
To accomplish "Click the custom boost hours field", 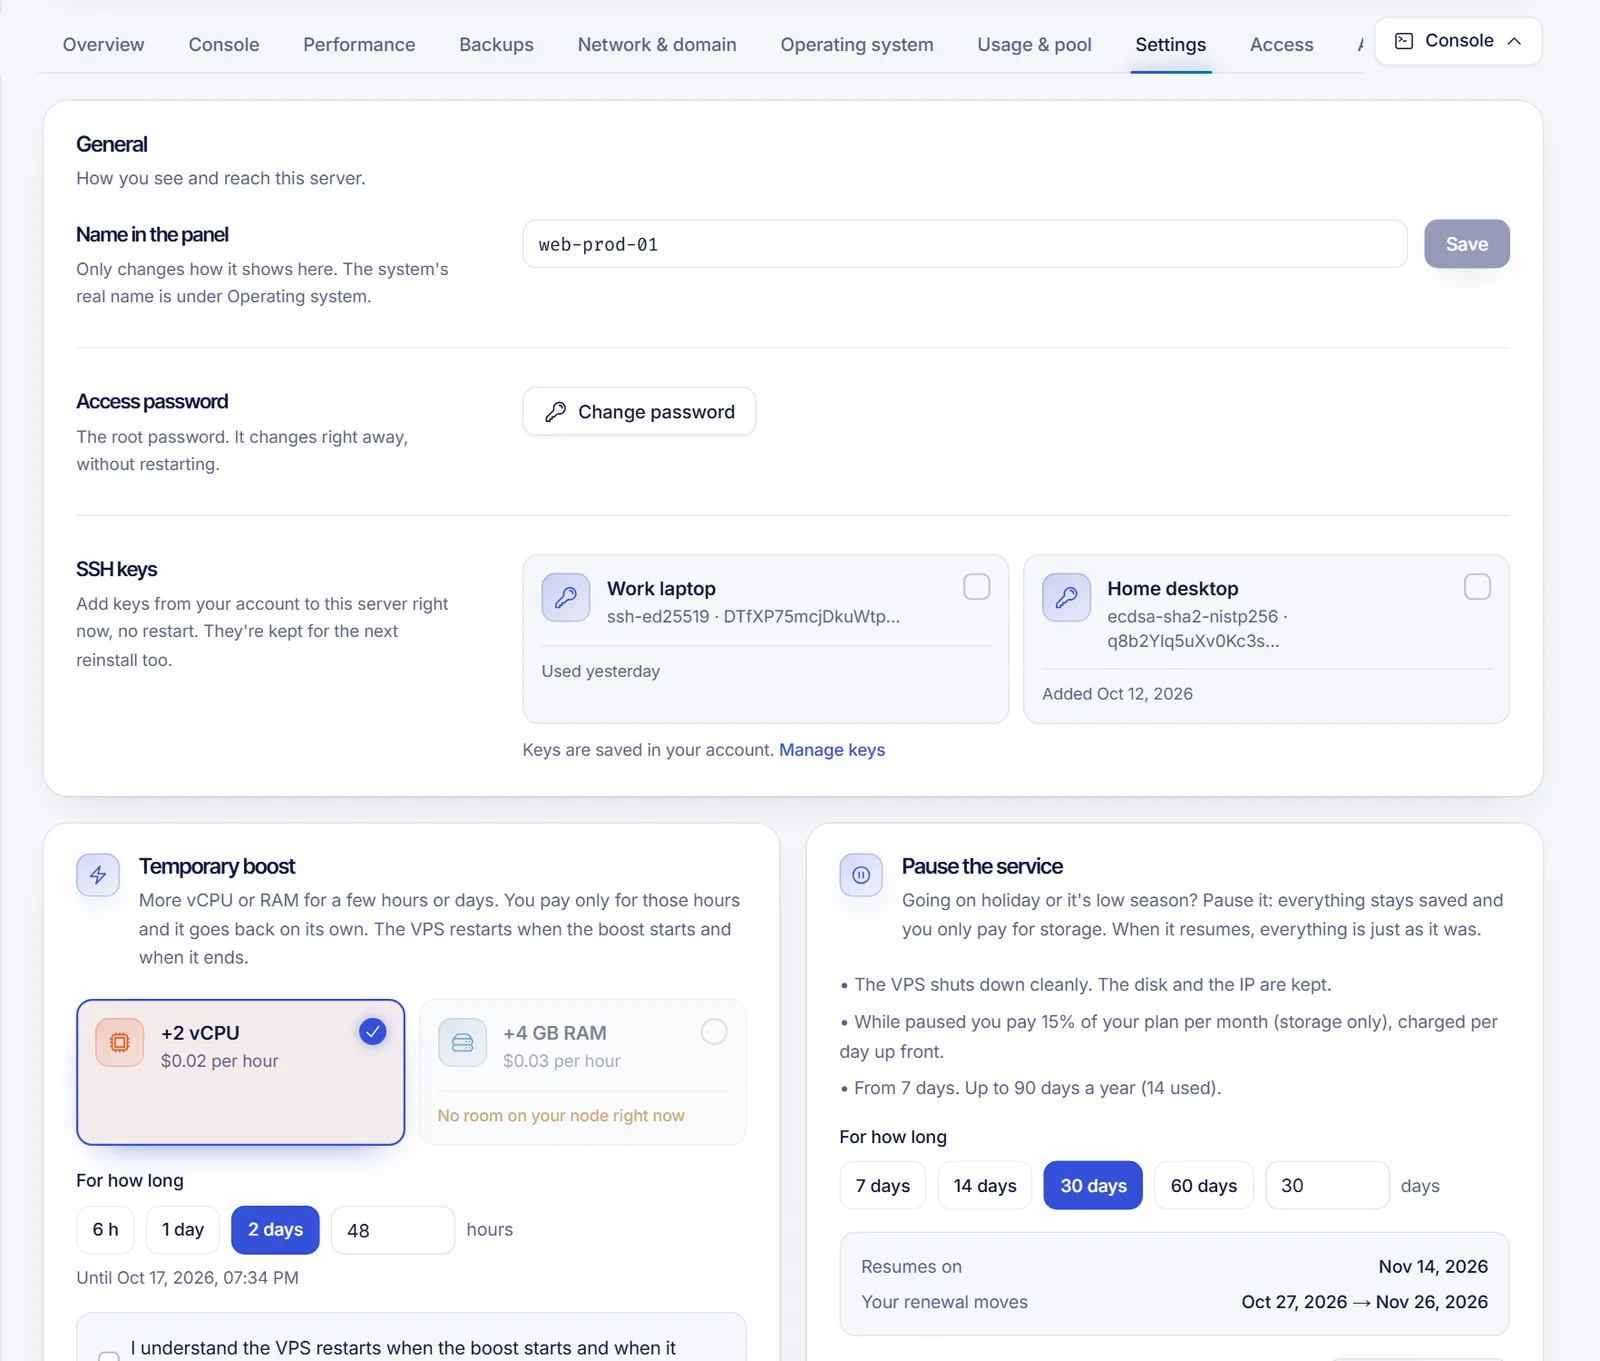I will tap(393, 1230).
